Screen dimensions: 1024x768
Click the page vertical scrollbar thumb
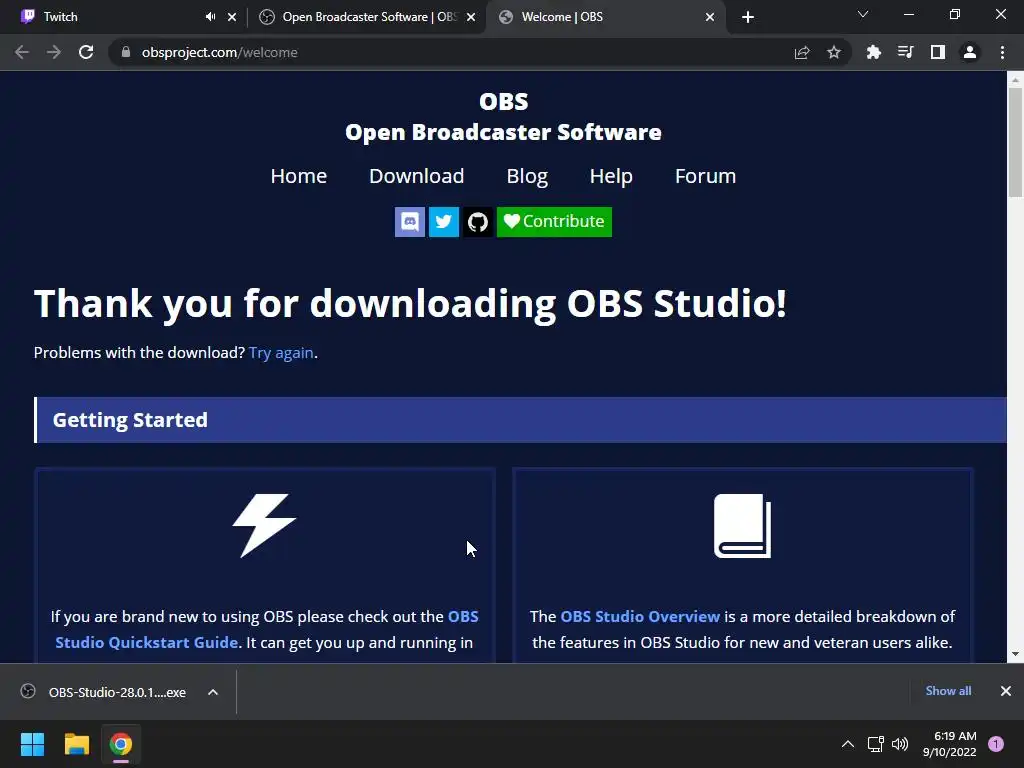1015,142
